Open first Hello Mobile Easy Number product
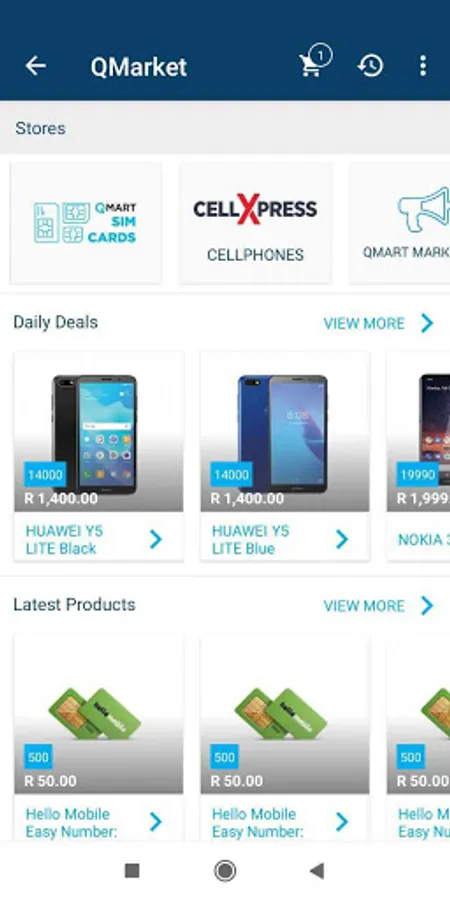Viewport: 450px width, 900px height. coord(99,738)
